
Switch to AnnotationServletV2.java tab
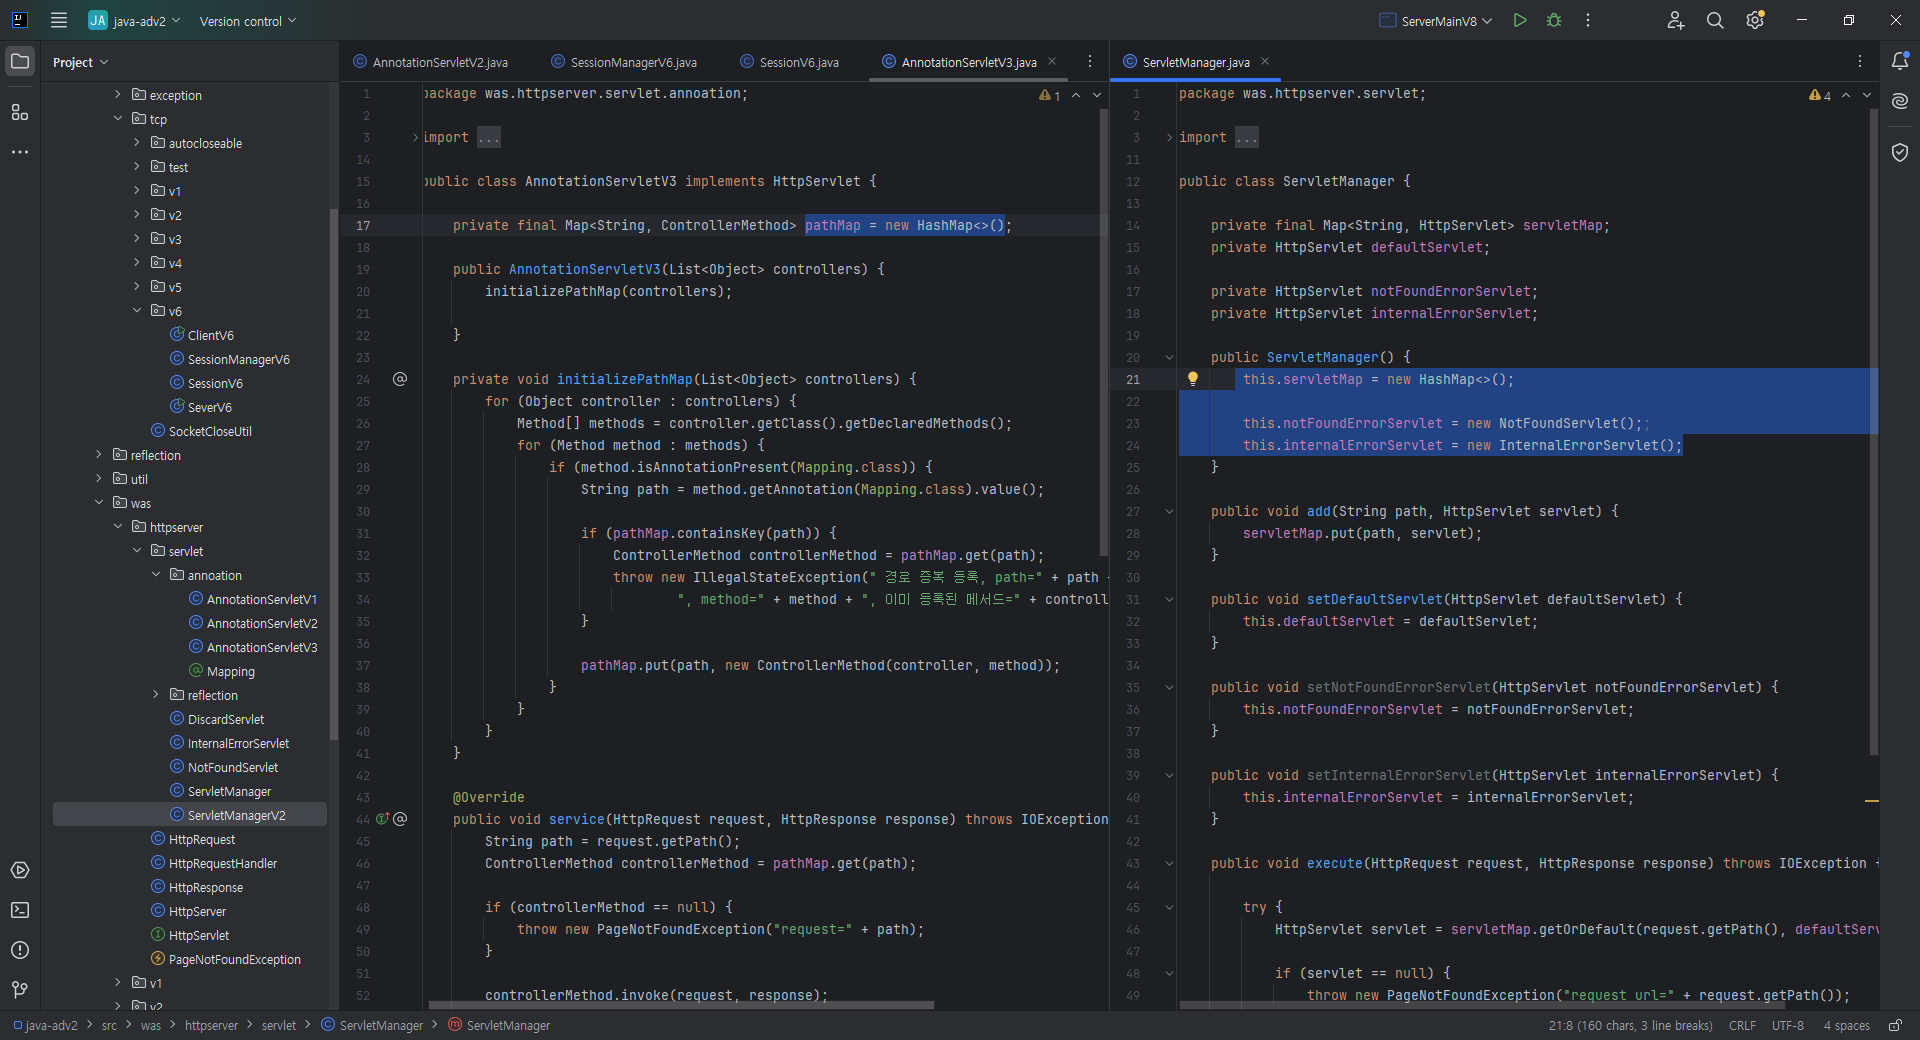430,62
